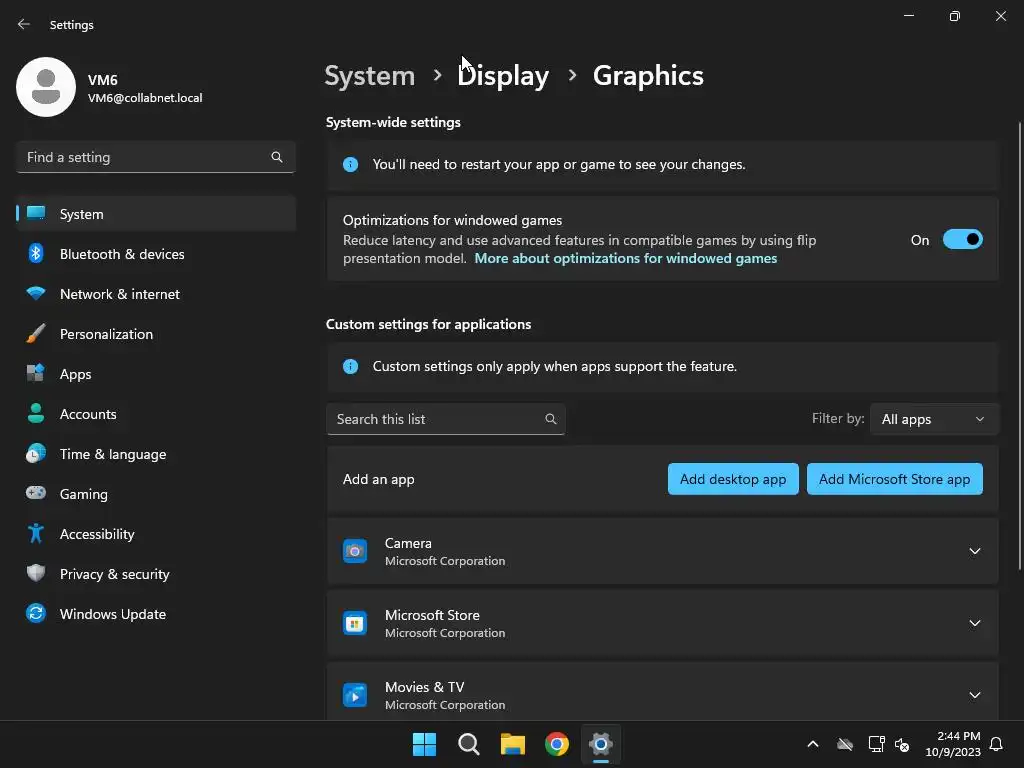Click Time & language label
The image size is (1024, 768).
click(113, 454)
